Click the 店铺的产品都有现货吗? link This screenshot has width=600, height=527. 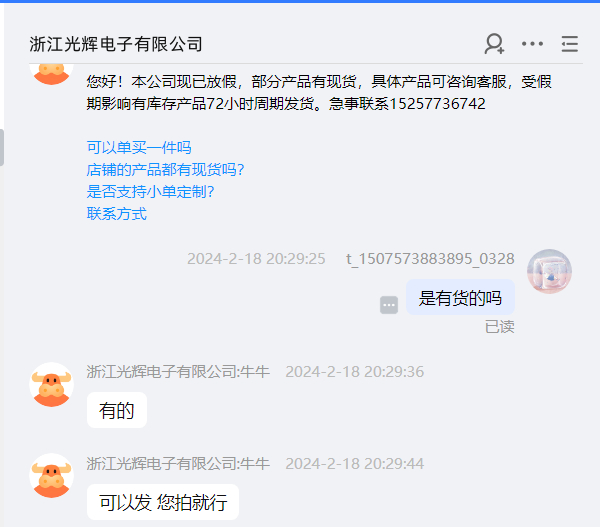coord(165,170)
